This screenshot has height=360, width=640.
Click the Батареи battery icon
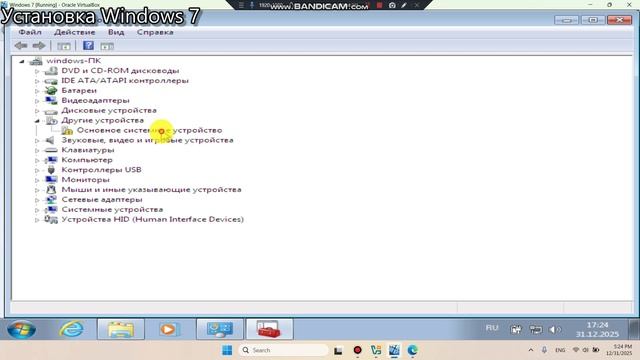pyautogui.click(x=51, y=91)
